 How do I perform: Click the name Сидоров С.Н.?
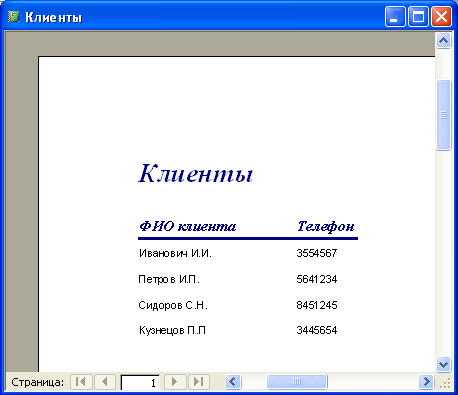click(173, 305)
